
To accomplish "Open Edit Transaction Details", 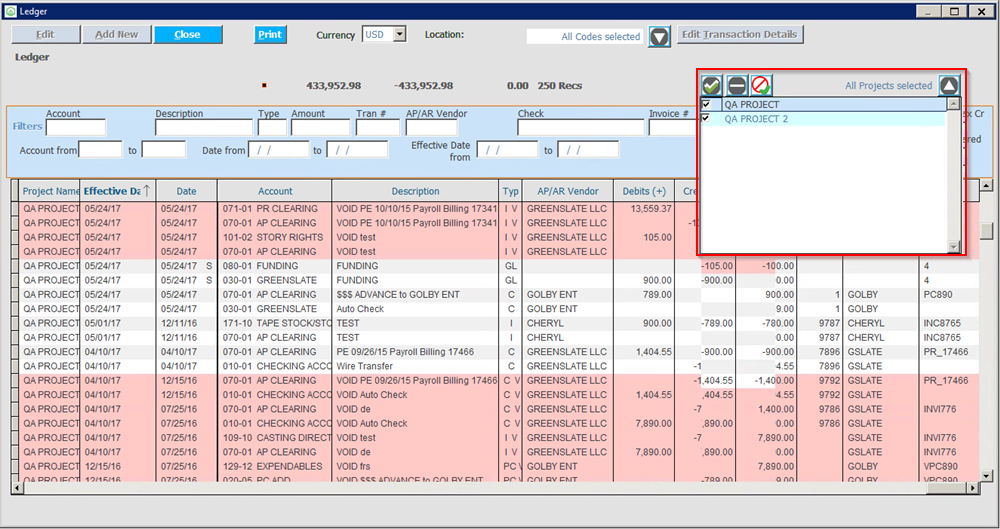I will pyautogui.click(x=740, y=34).
